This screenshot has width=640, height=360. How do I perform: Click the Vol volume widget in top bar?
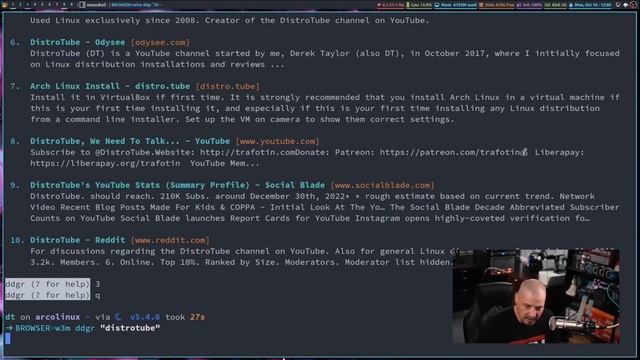tap(529, 5)
